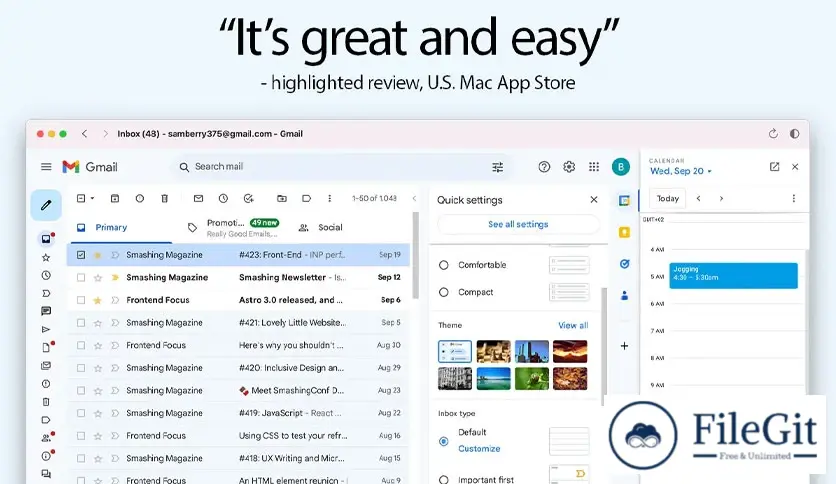Open Snoozed clock in left sidebar

tap(46, 276)
